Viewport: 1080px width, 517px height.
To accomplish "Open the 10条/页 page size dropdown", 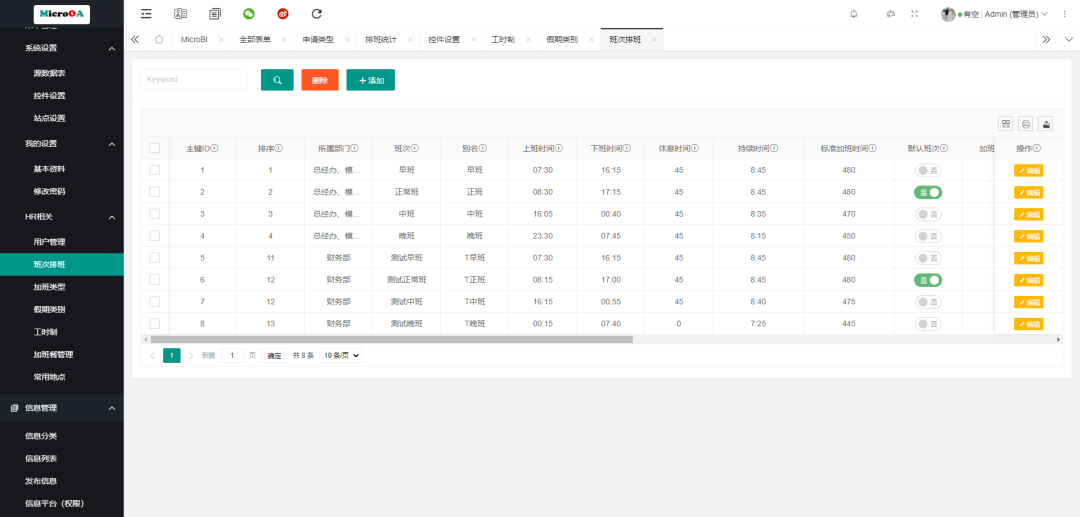I will tap(340, 355).
